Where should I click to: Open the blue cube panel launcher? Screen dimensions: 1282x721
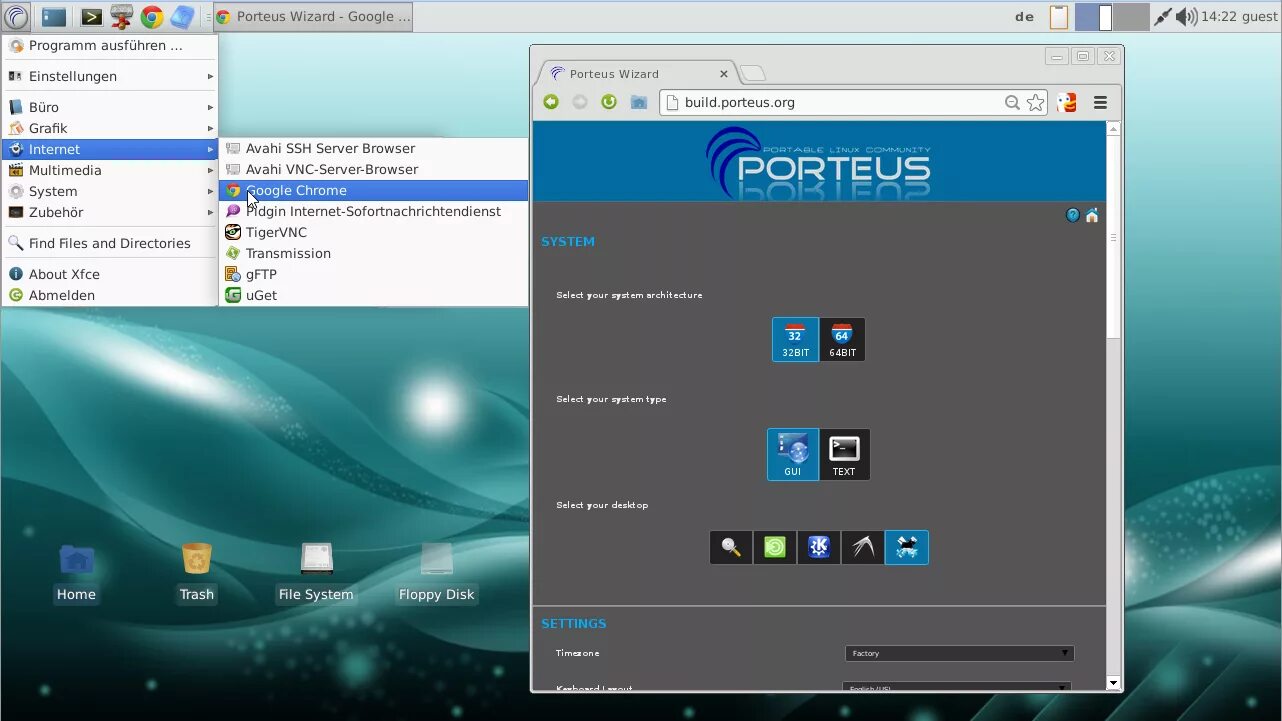click(x=182, y=17)
